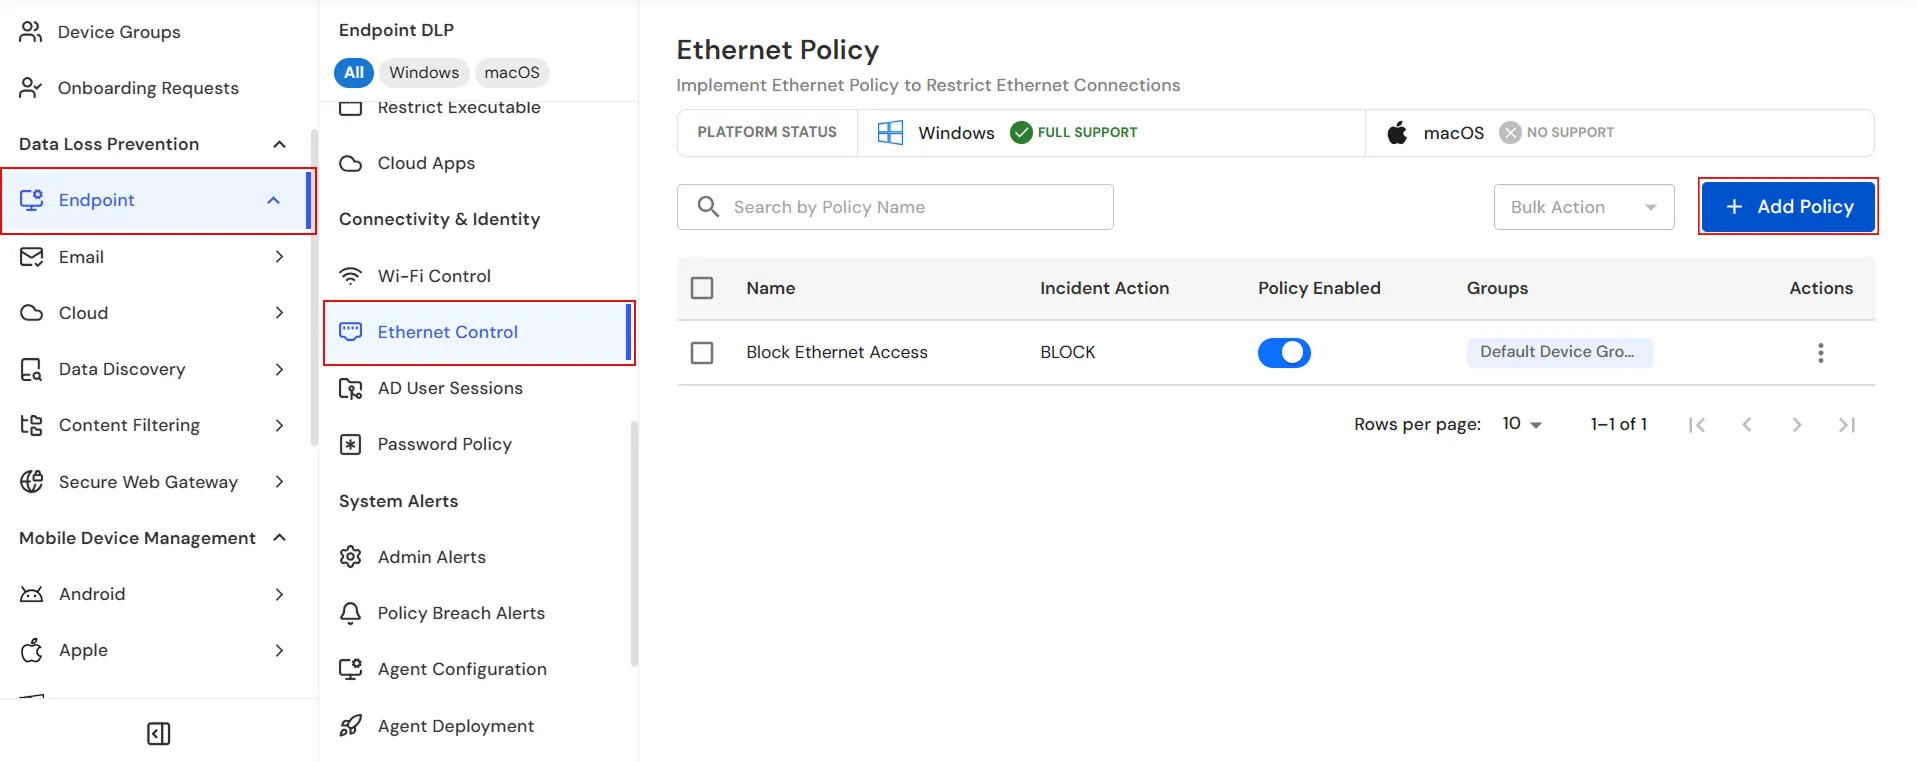1917x762 pixels.
Task: Open actions menu for Block Ethernet Access
Action: 1821,353
